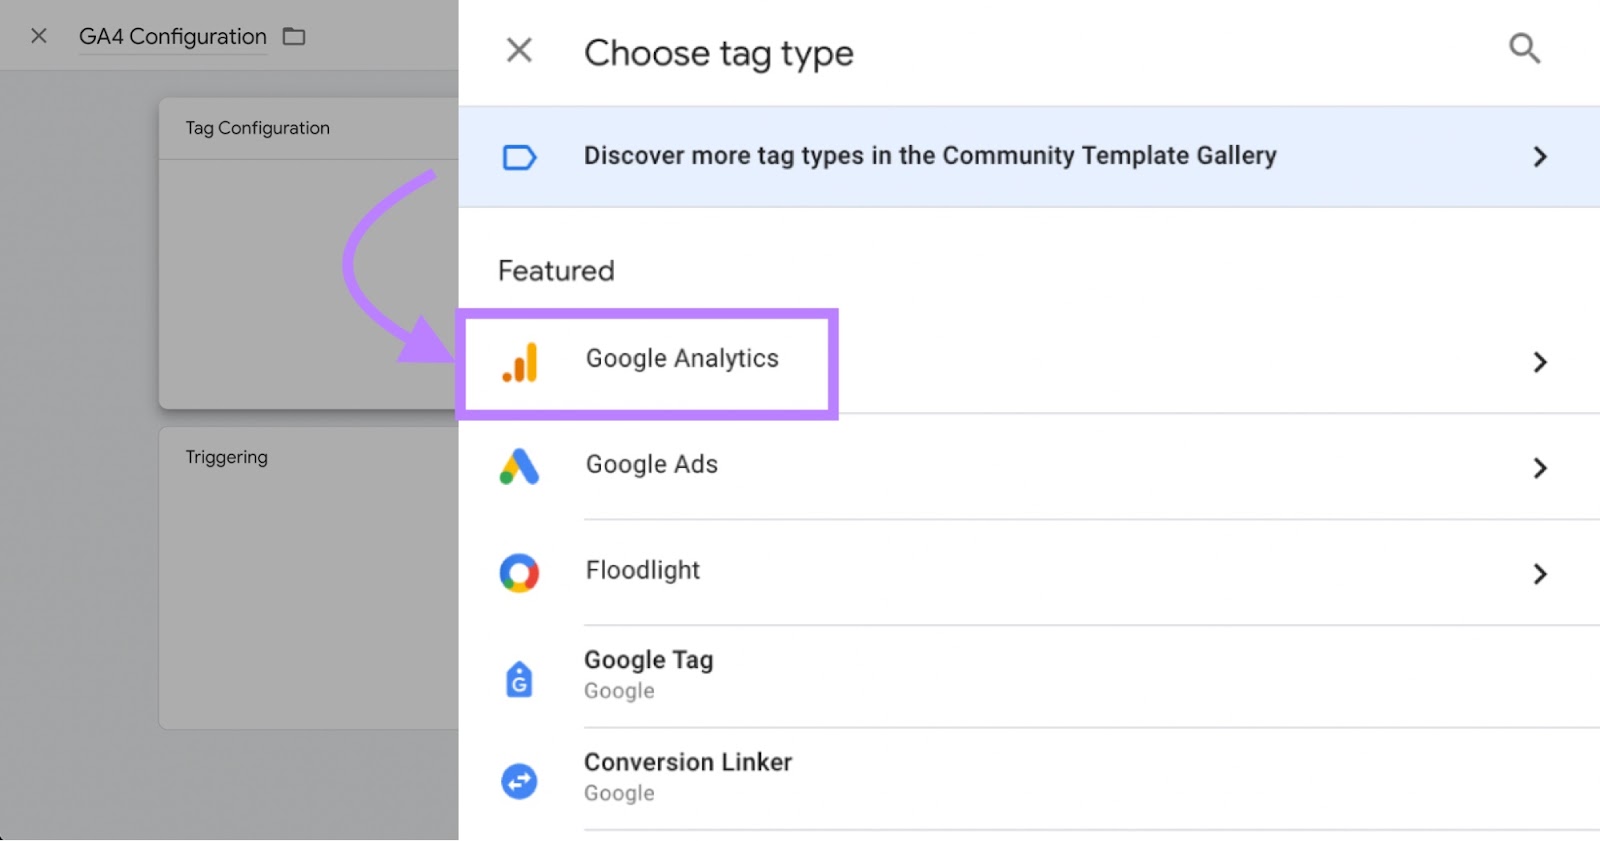Click the Conversion Linker arrows icon
This screenshot has height=841, width=1600.
pyautogui.click(x=519, y=781)
